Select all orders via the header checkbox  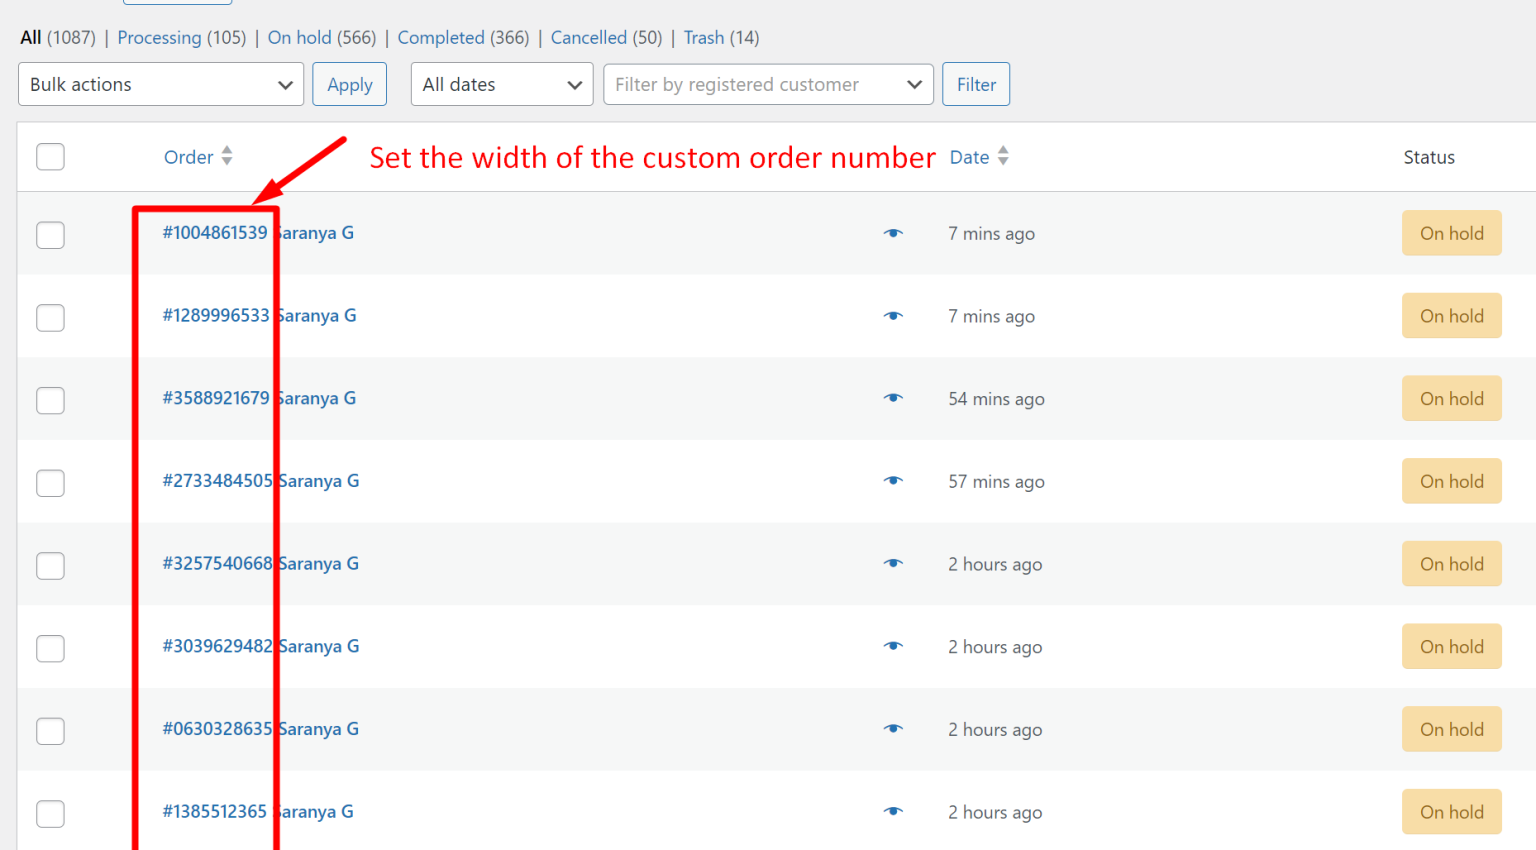tap(50, 157)
